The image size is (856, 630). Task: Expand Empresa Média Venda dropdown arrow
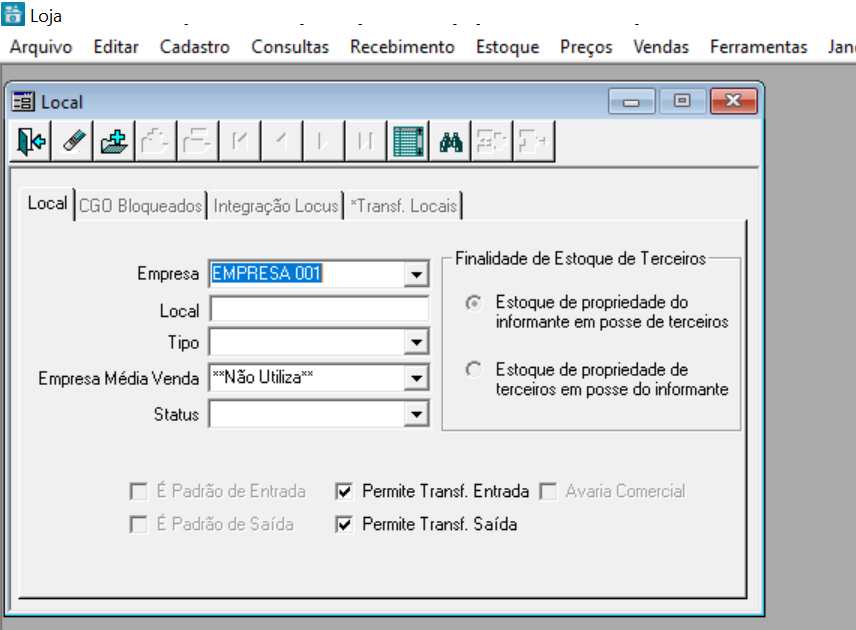[416, 378]
